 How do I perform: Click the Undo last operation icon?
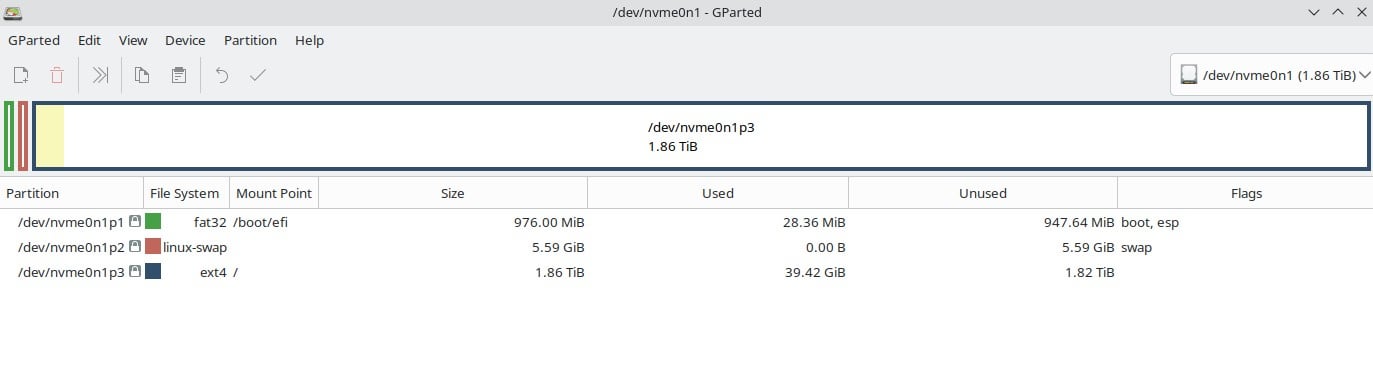pyautogui.click(x=222, y=75)
